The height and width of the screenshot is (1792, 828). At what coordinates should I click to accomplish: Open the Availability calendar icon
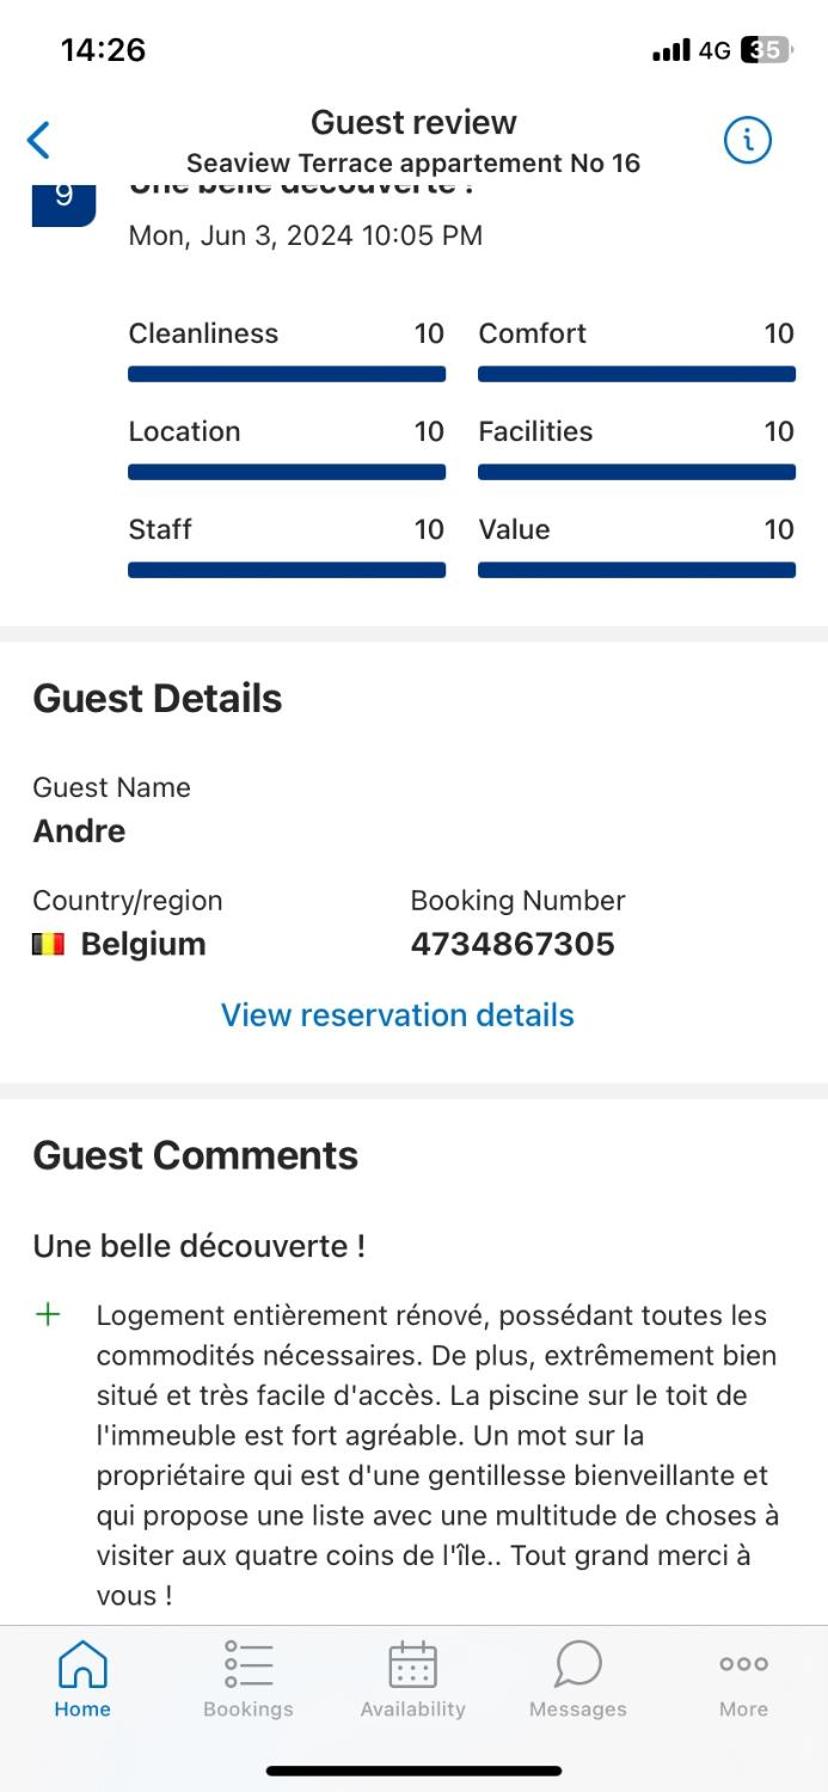413,1664
